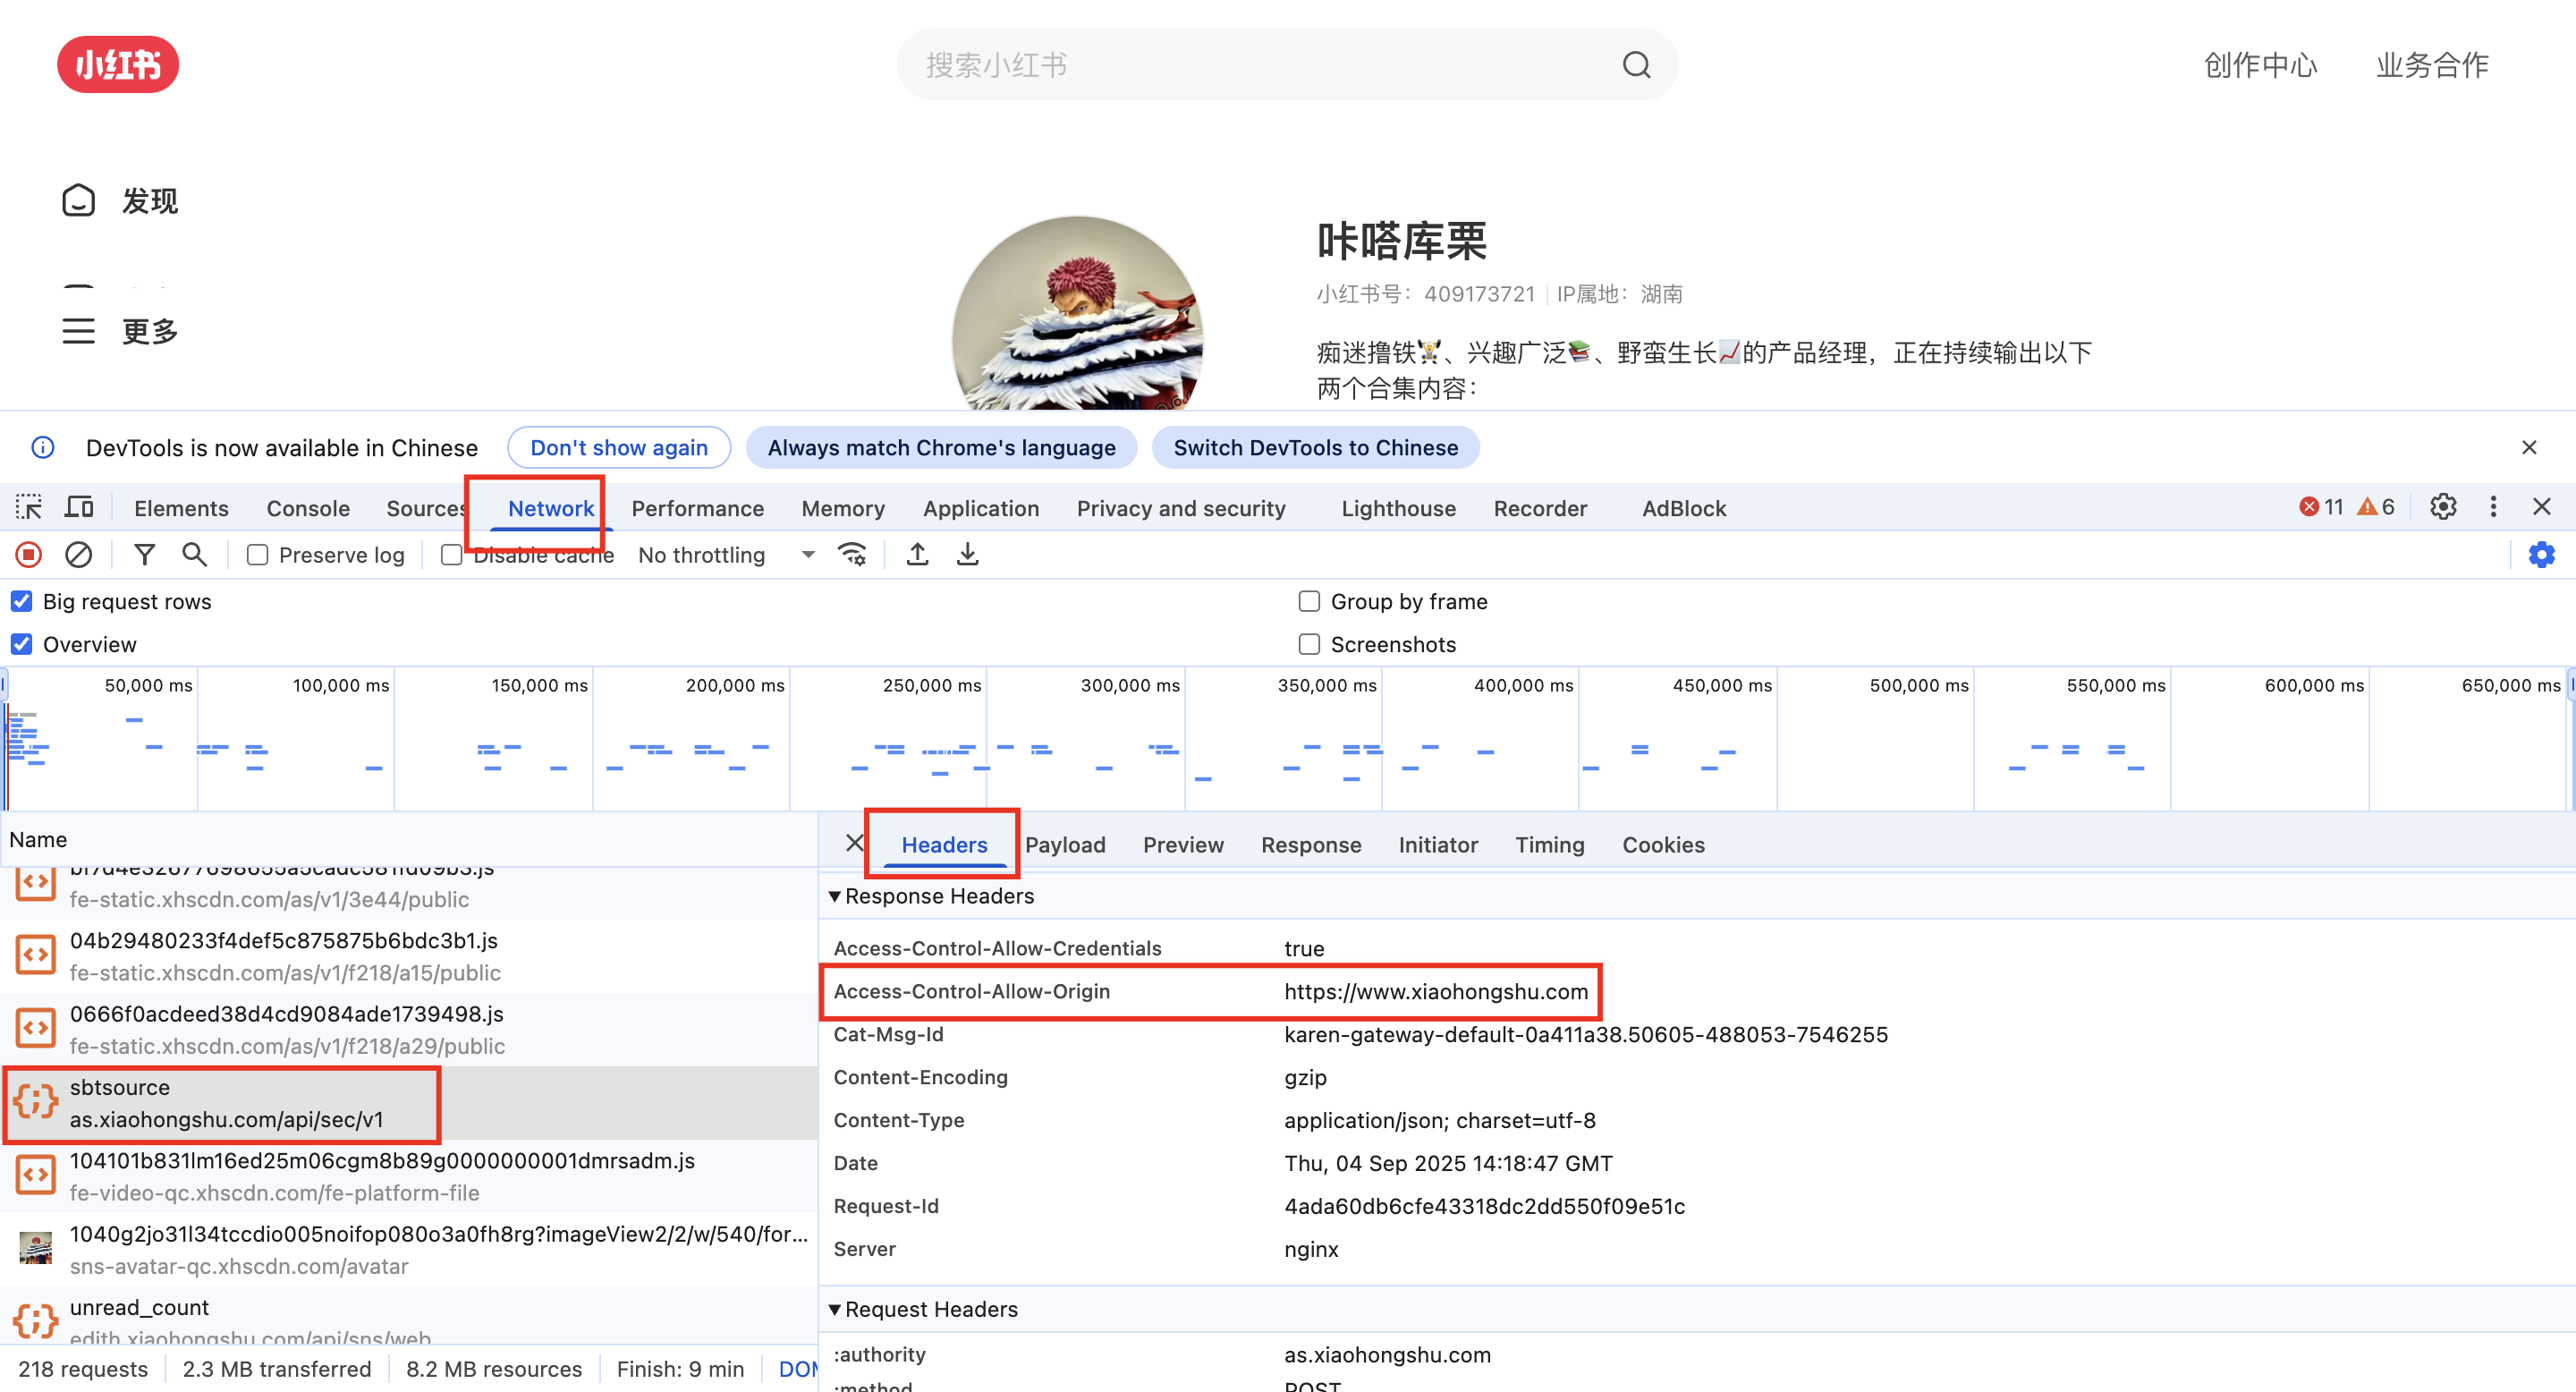Toggle the network filter funnel icon
The image size is (2576, 1392).
coord(144,555)
